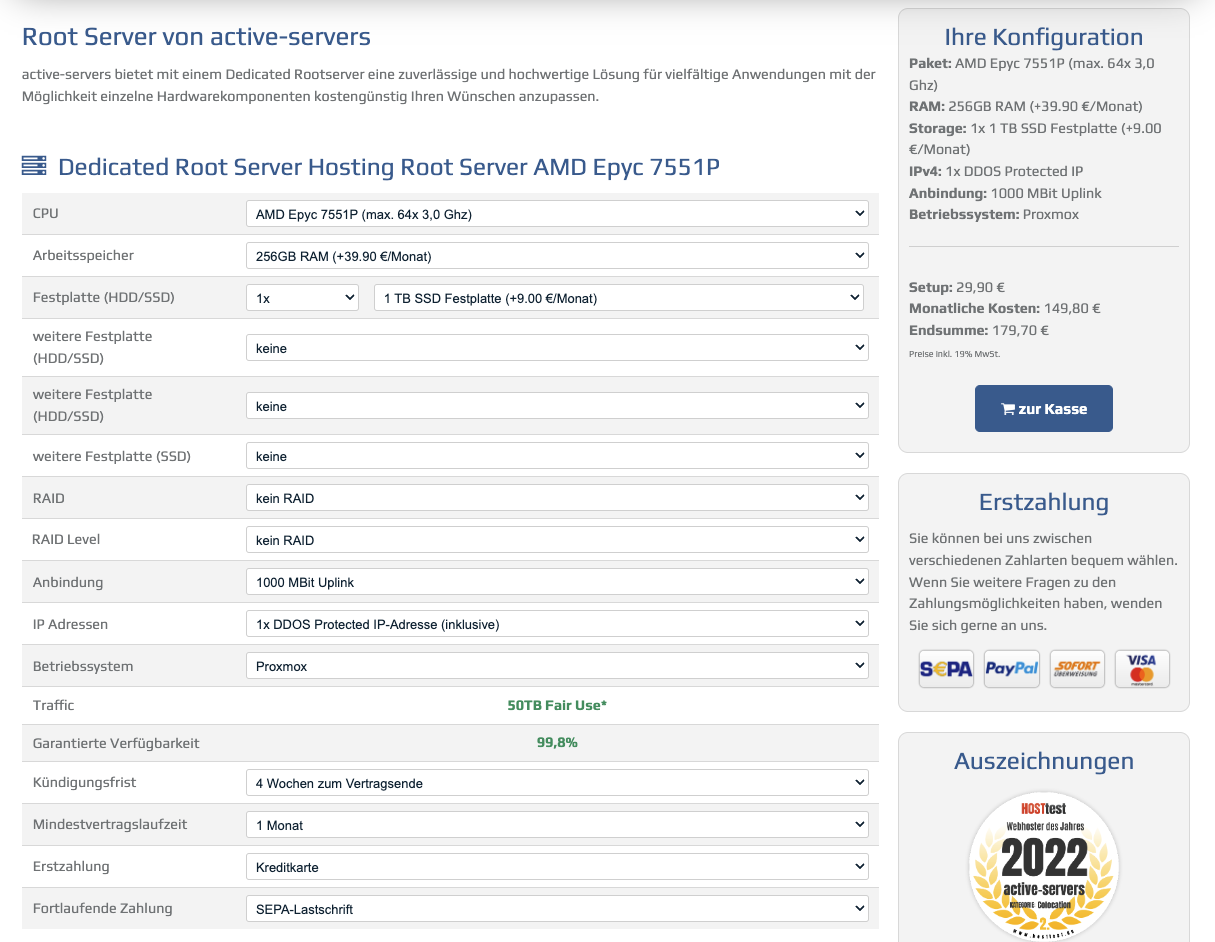The height and width of the screenshot is (942, 1215).
Task: Click the zur Kasse checkout button
Action: pos(1043,408)
